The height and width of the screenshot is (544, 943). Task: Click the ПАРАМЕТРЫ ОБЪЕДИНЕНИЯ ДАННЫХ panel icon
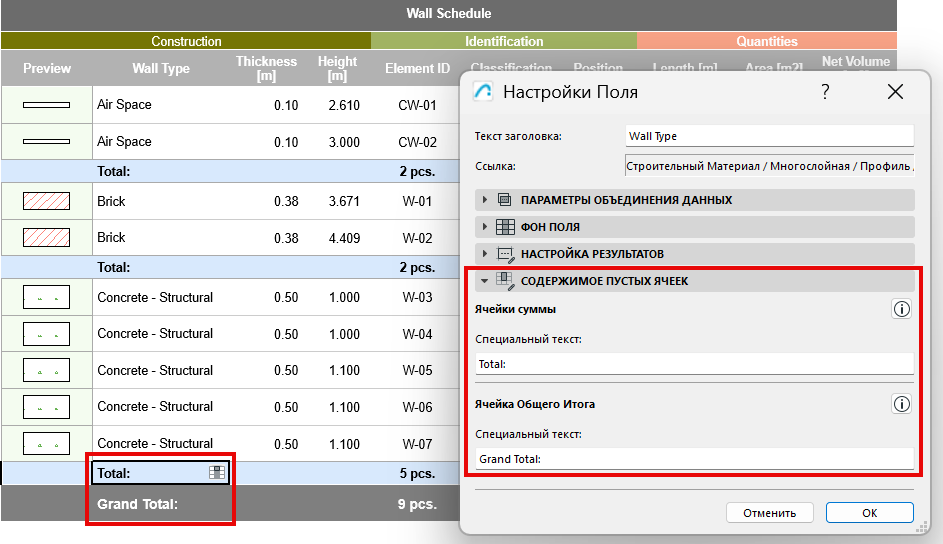(x=505, y=200)
